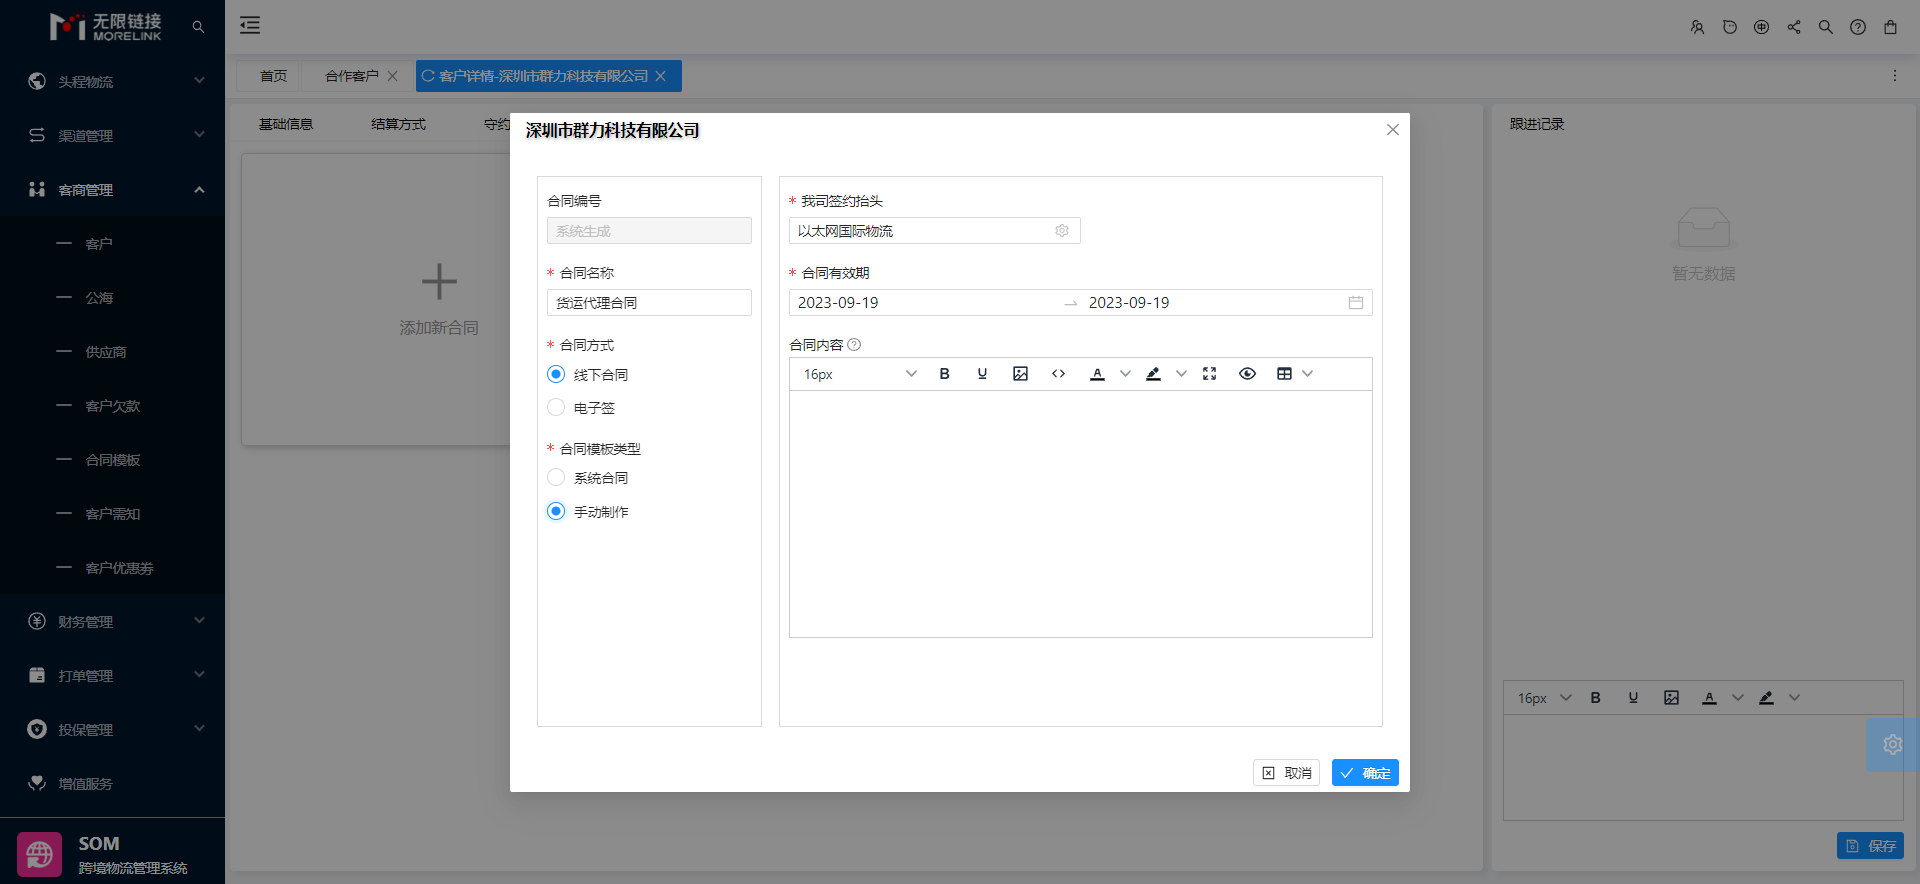Click help icon beside 合同内容

[854, 345]
